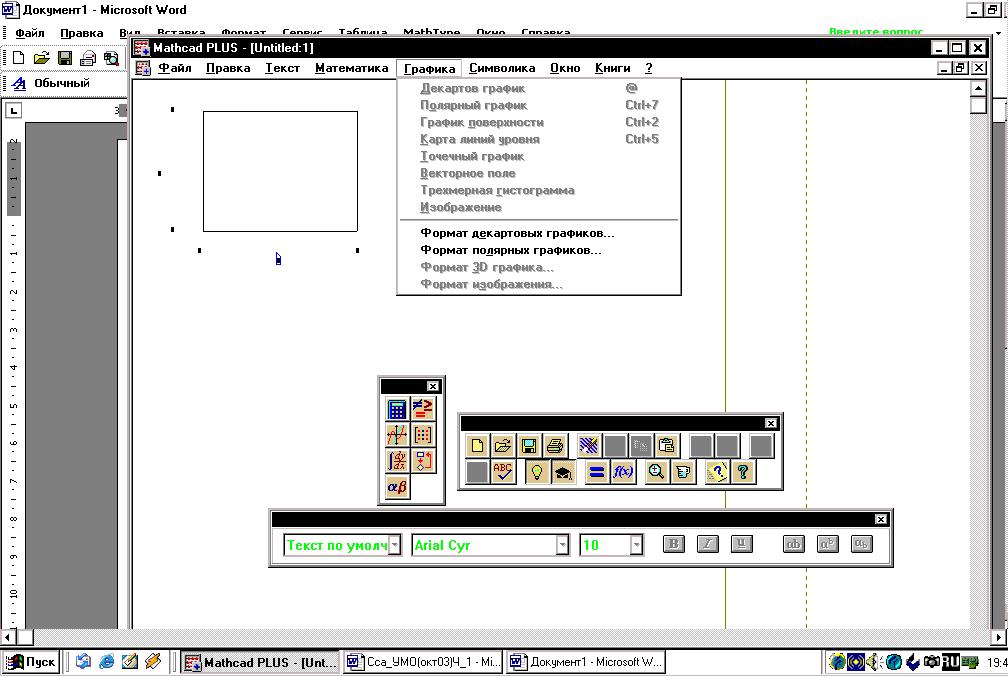Toggle superscript formatting button

[x=827, y=544]
